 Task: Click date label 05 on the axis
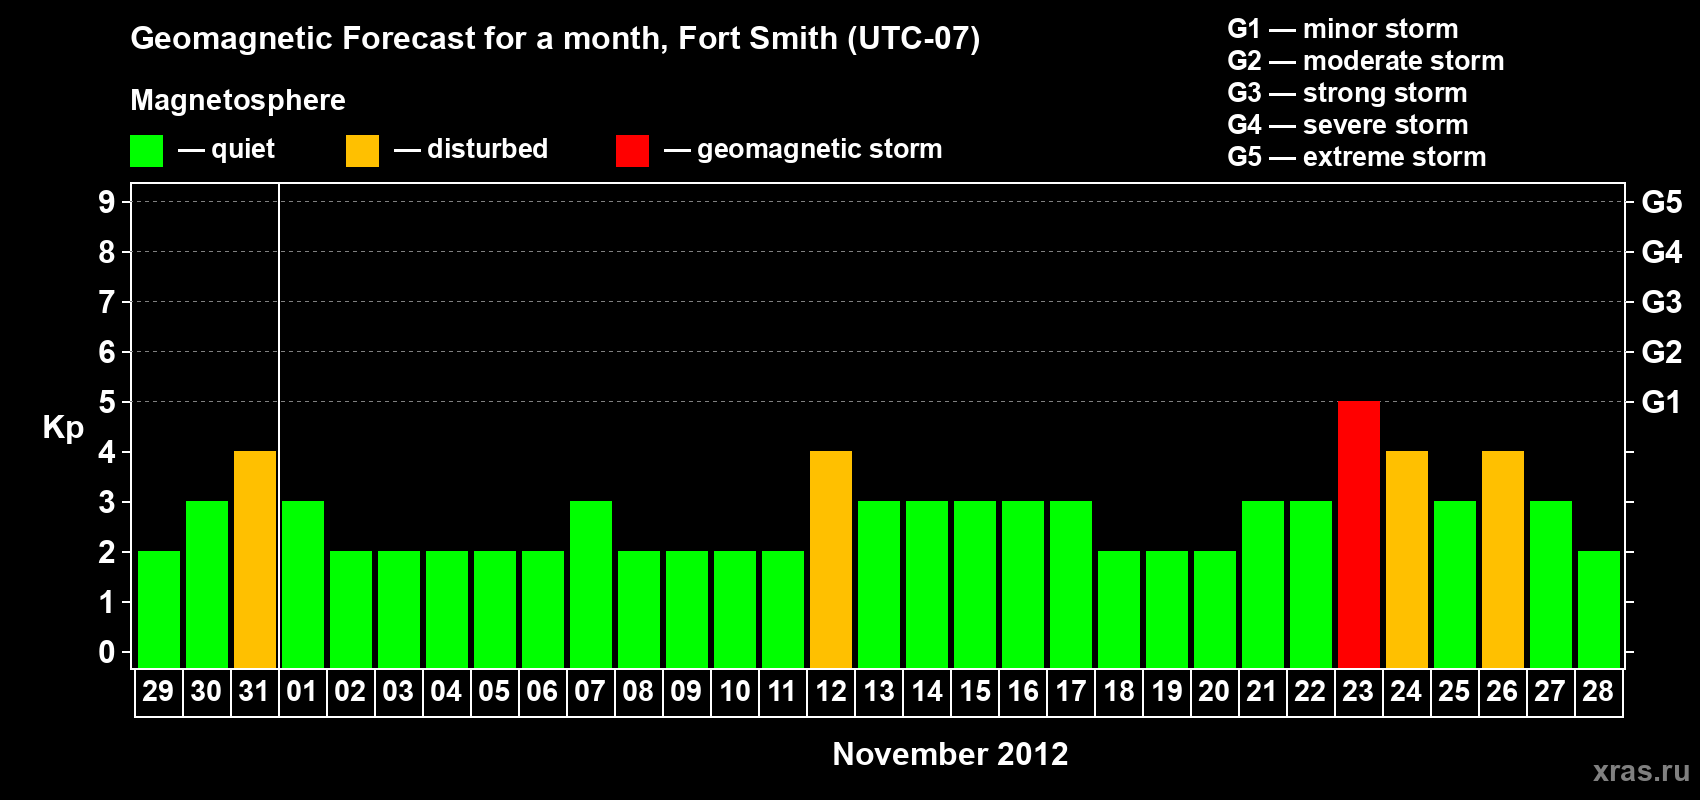pyautogui.click(x=494, y=692)
